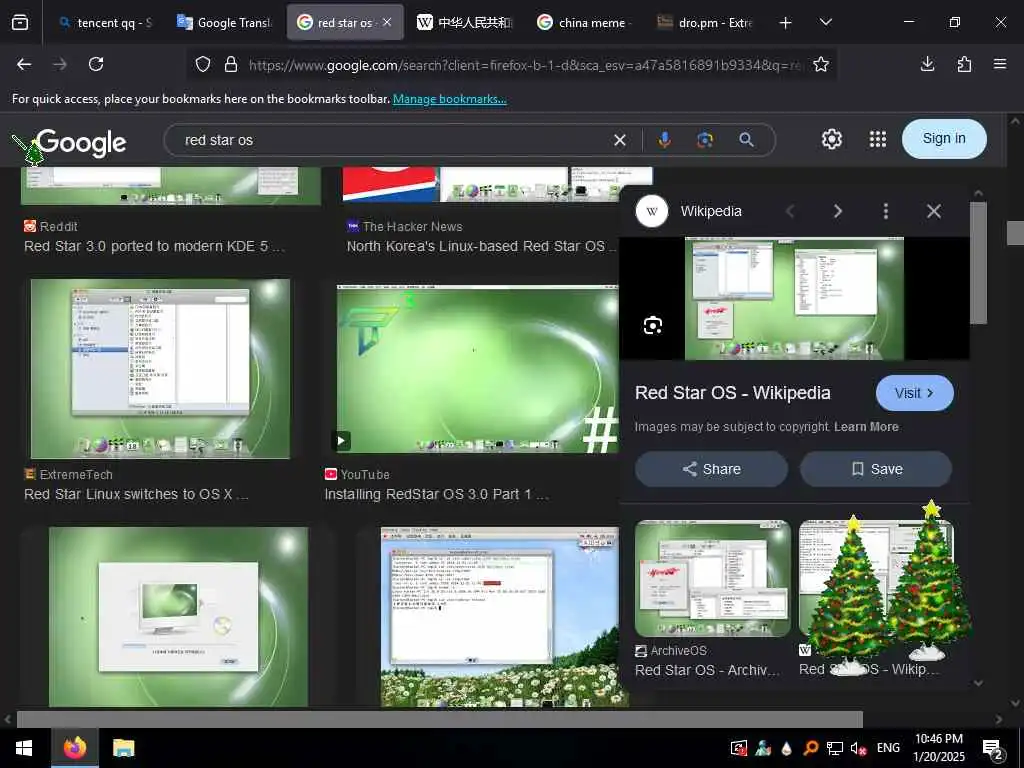View the large Wikipedia preview image
This screenshot has height=768, width=1024.
click(x=794, y=298)
